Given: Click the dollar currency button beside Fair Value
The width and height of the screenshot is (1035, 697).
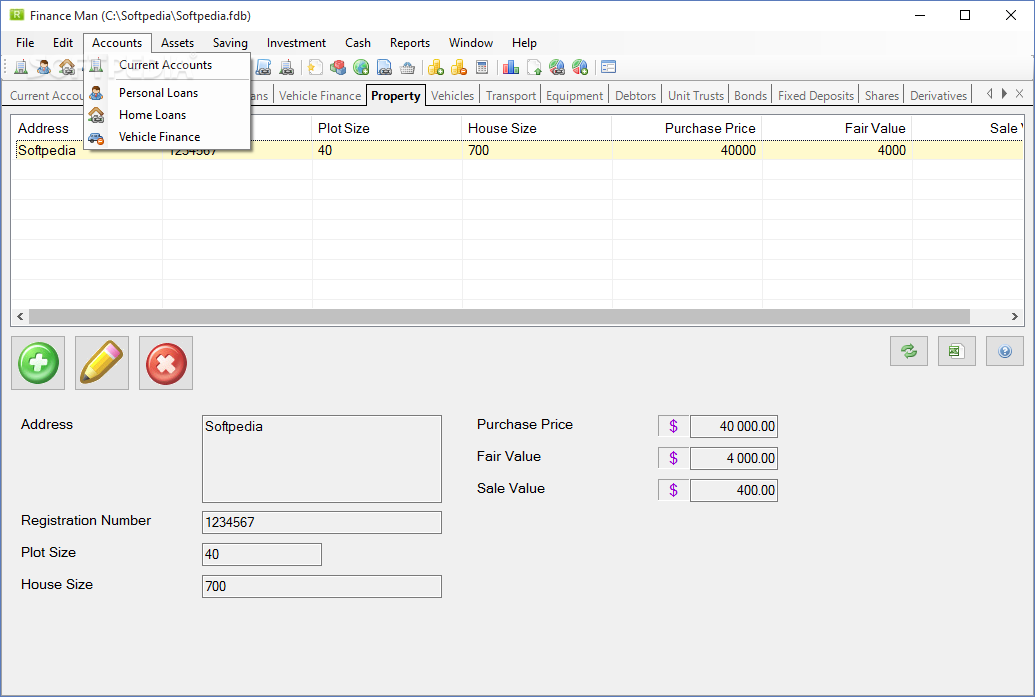Looking at the screenshot, I should click(x=673, y=458).
